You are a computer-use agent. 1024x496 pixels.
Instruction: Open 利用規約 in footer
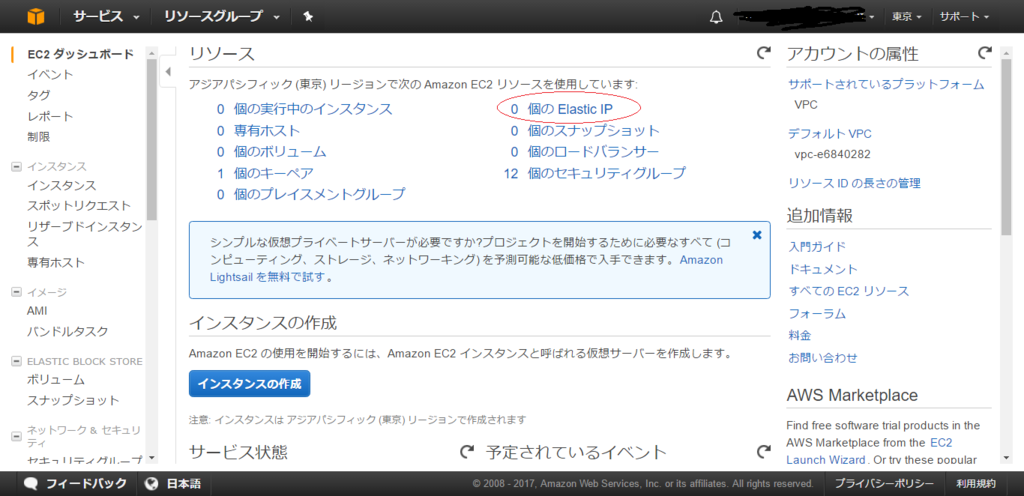pos(976,484)
